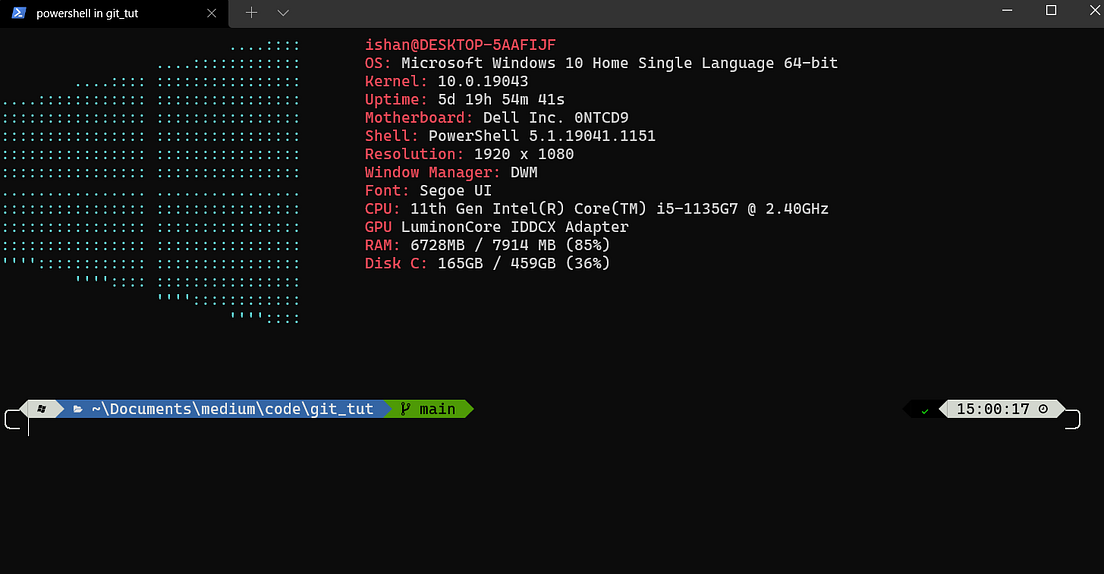This screenshot has width=1104, height=574.
Task: Select the "powershell in git_tut" tab
Action: click(x=113, y=13)
